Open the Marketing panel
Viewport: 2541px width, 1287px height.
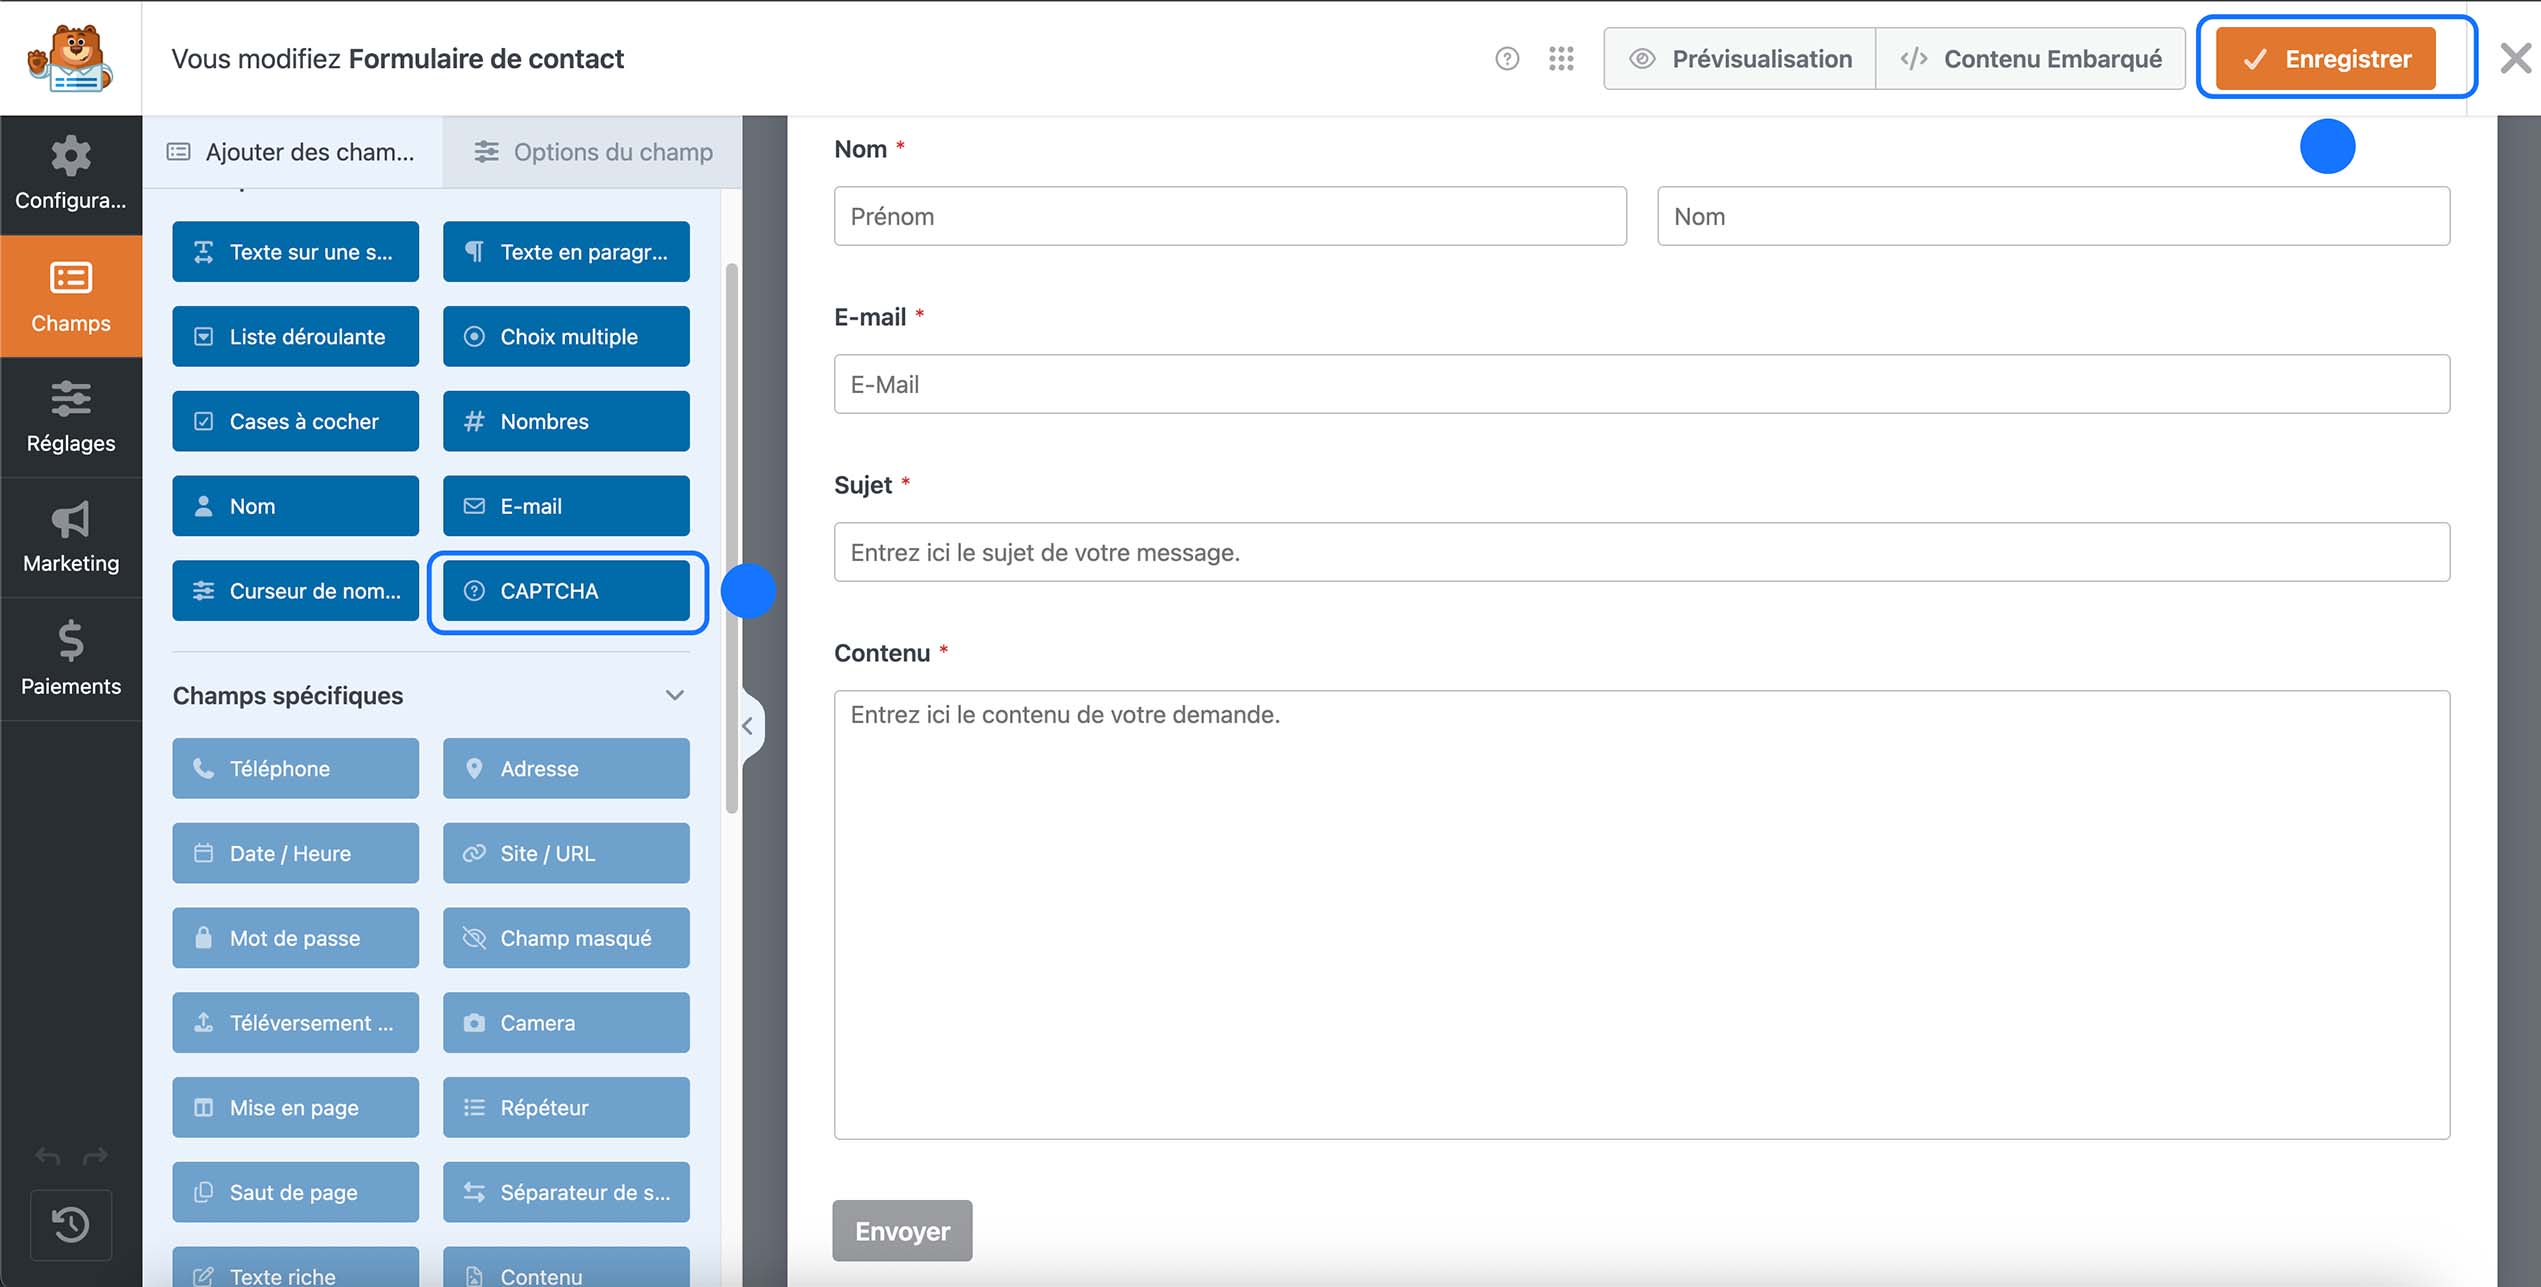(x=70, y=538)
